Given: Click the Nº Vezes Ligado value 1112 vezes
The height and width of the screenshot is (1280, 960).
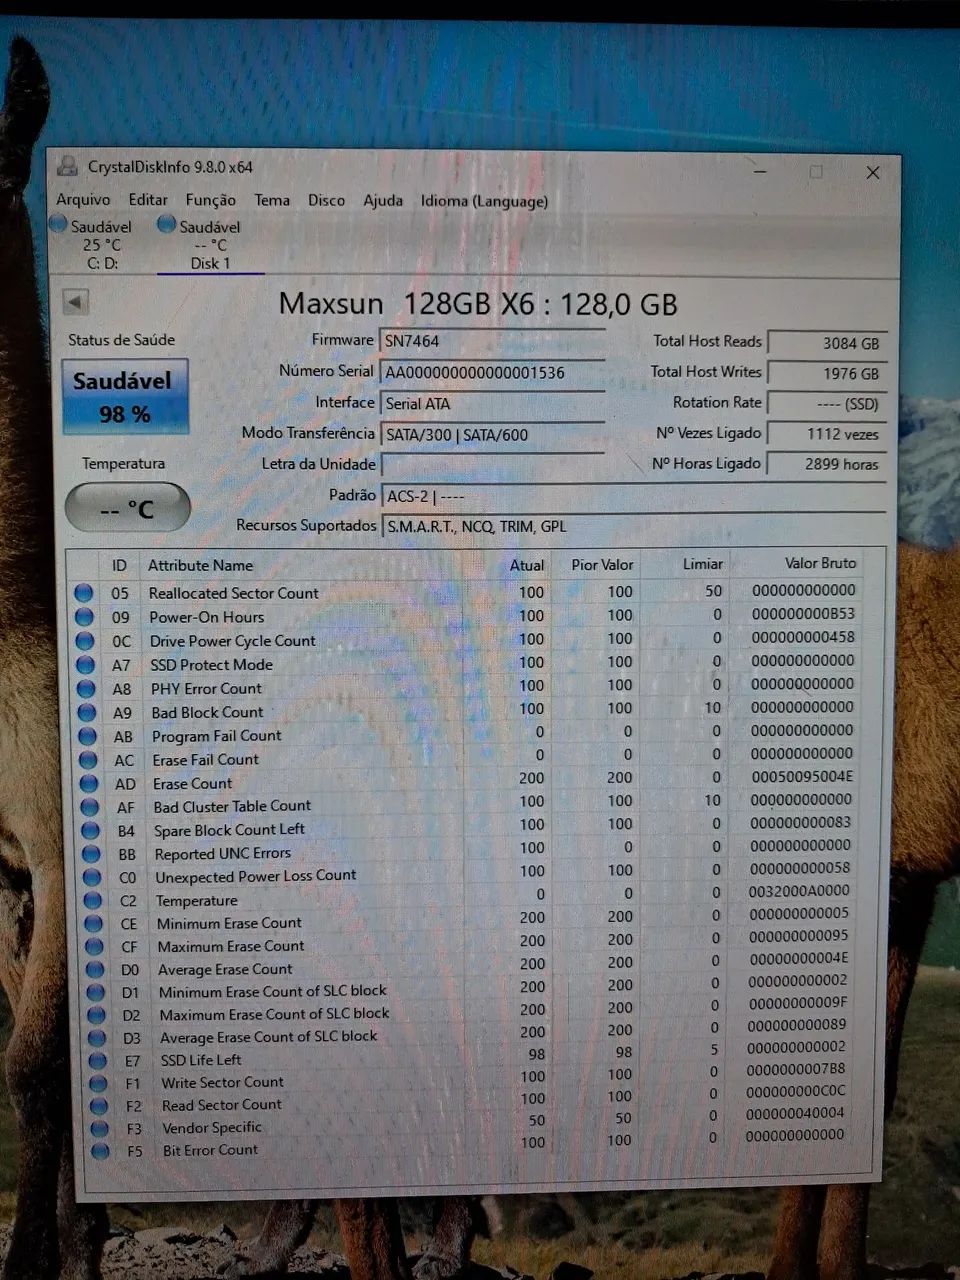Looking at the screenshot, I should click(826, 434).
